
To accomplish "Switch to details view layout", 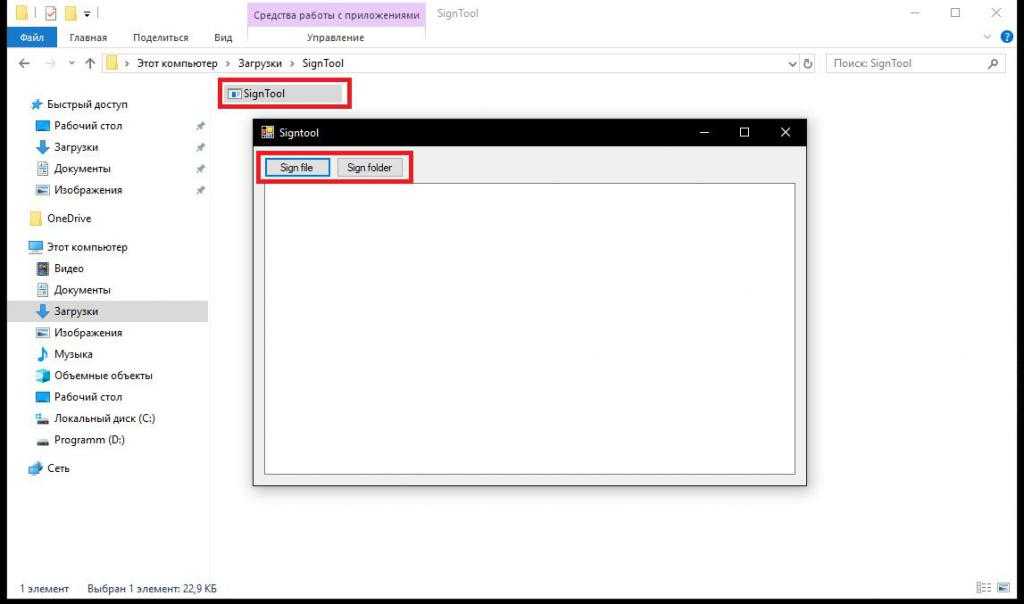I will 984,587.
